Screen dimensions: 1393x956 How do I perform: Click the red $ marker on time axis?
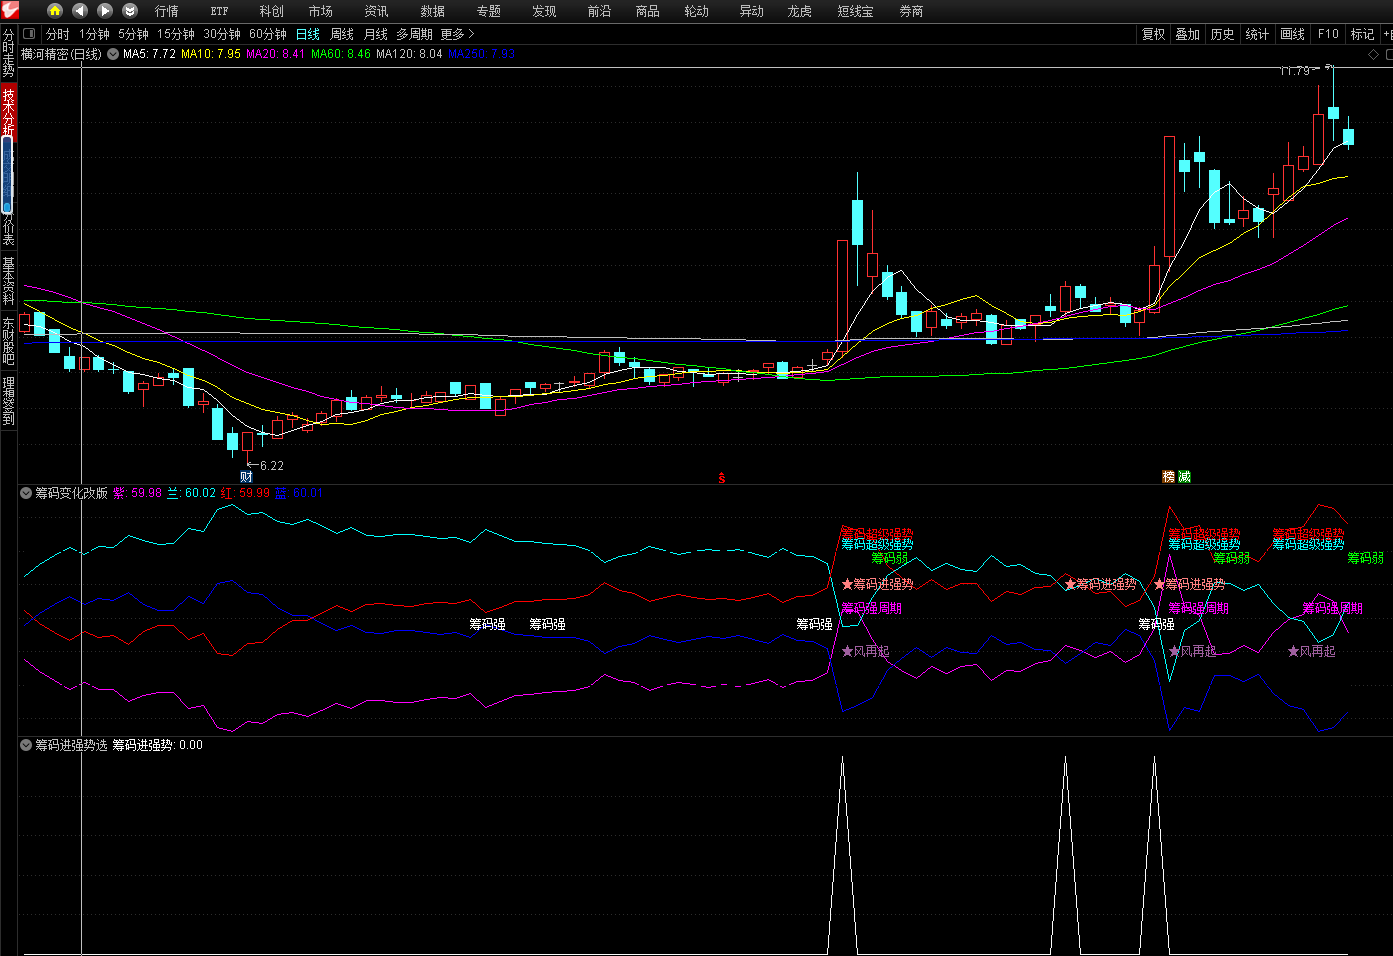(721, 478)
